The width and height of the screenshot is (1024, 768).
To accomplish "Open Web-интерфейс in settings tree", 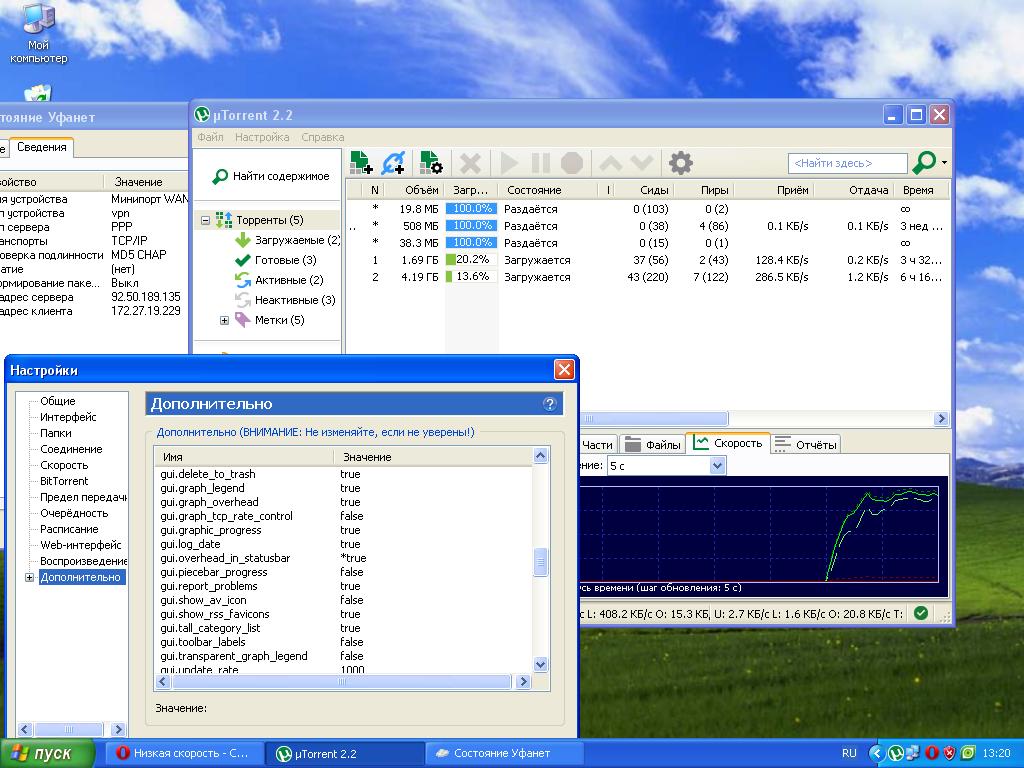I will (x=80, y=545).
